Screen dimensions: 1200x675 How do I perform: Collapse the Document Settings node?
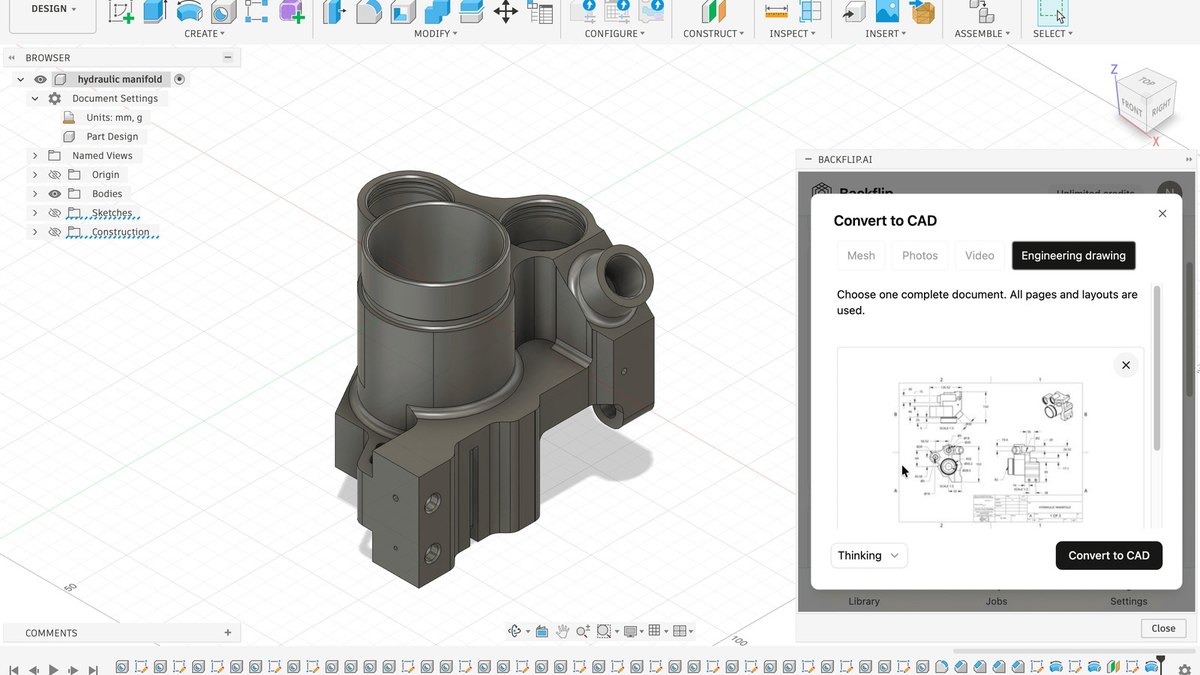pyautogui.click(x=35, y=99)
